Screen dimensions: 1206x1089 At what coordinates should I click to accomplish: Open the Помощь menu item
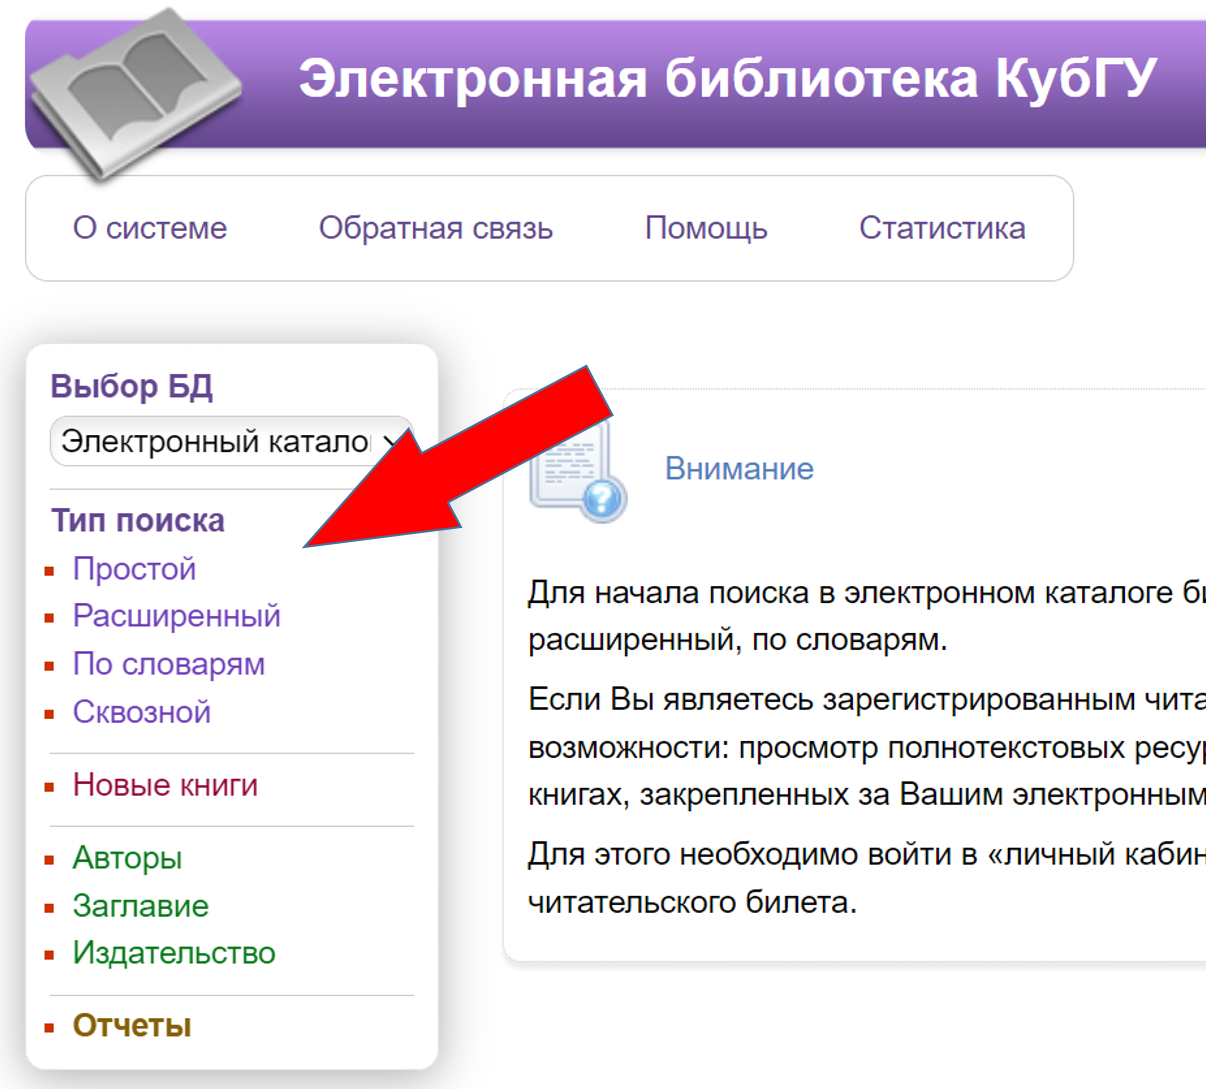pyautogui.click(x=706, y=228)
